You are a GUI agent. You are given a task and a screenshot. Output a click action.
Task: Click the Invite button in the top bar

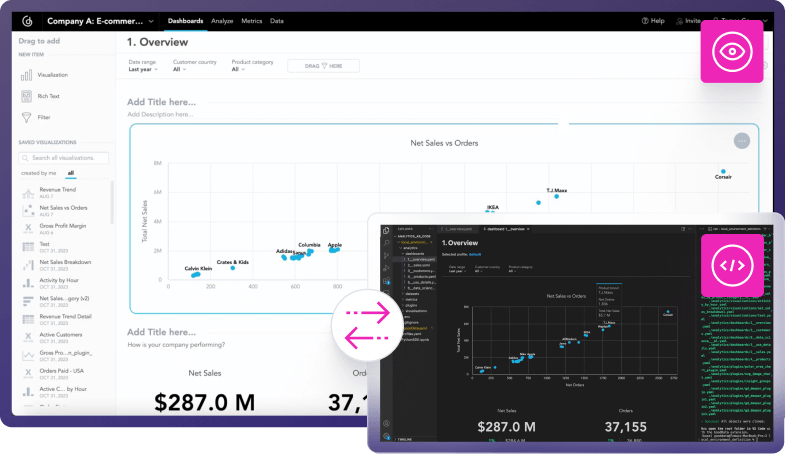tap(688, 21)
